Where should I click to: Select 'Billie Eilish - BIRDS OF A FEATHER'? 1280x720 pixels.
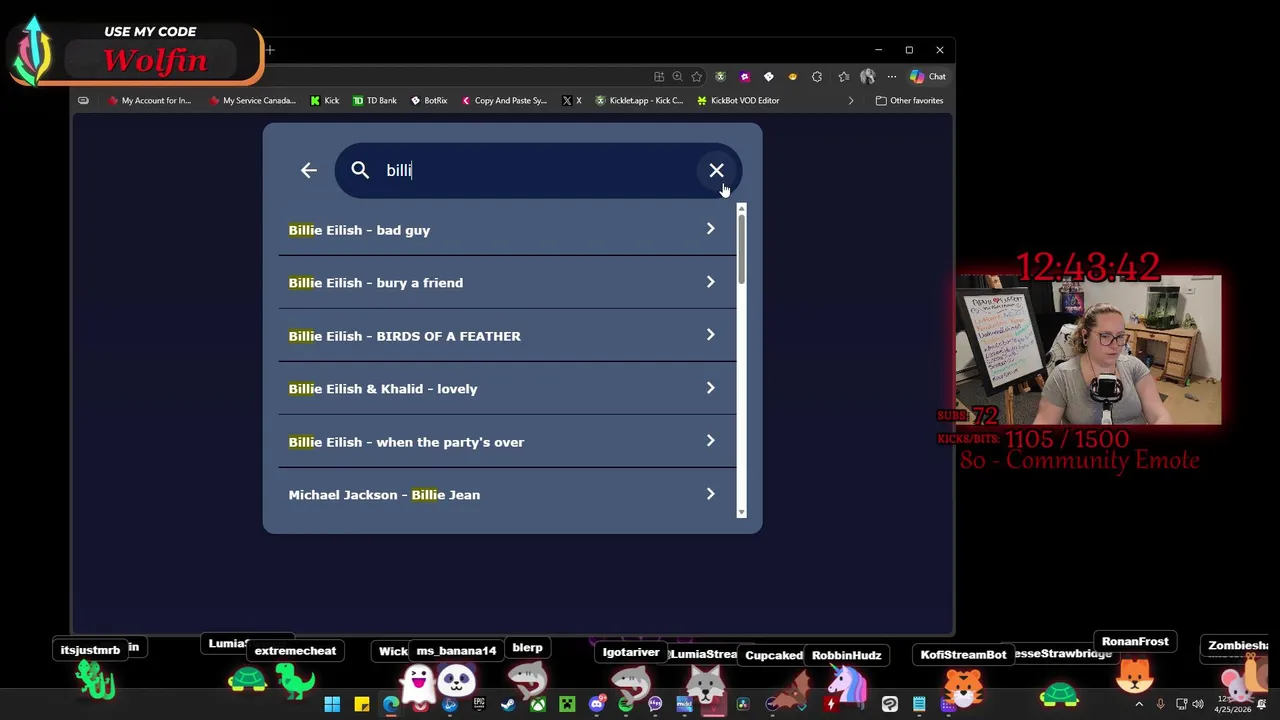click(507, 336)
